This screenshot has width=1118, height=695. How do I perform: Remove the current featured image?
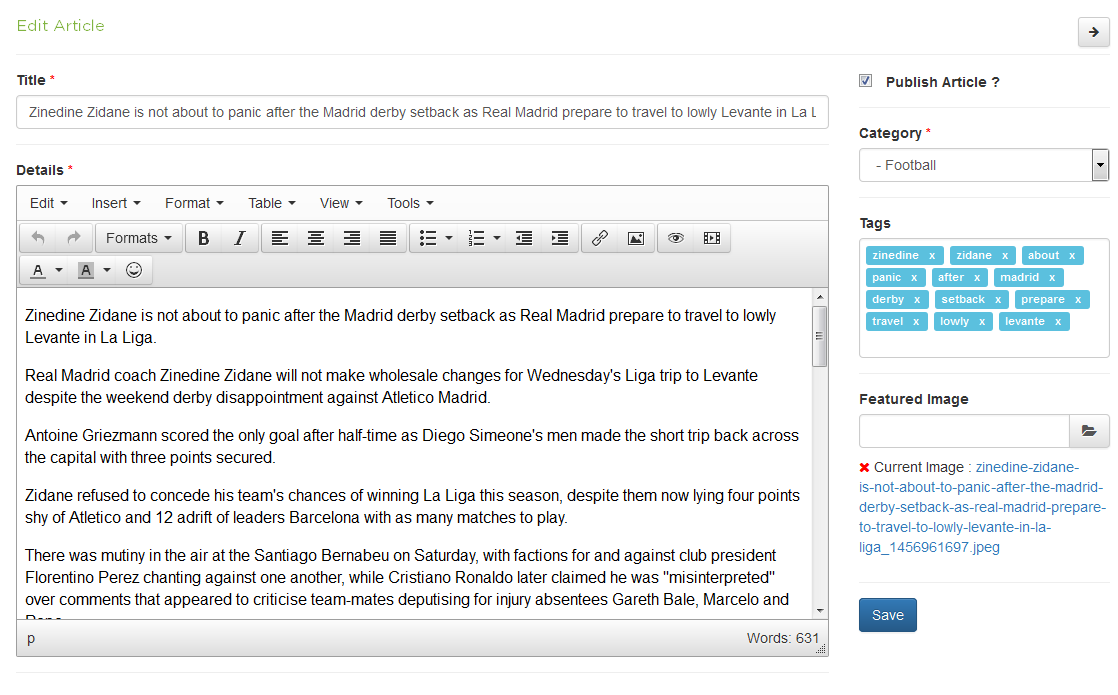(864, 467)
